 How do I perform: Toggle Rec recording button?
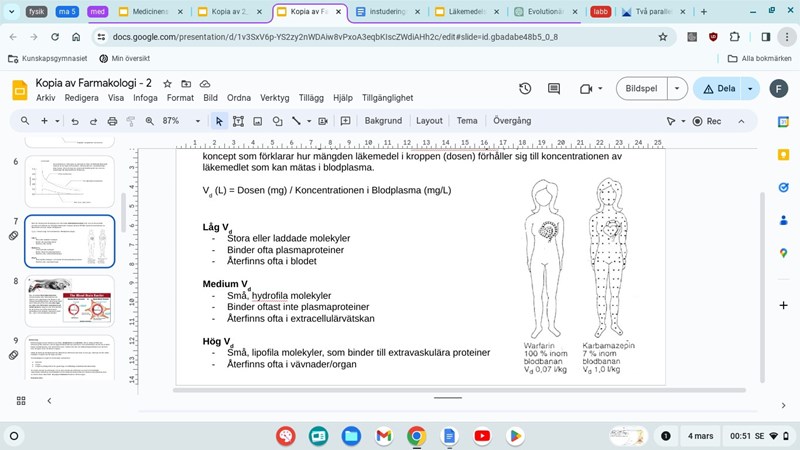point(706,121)
